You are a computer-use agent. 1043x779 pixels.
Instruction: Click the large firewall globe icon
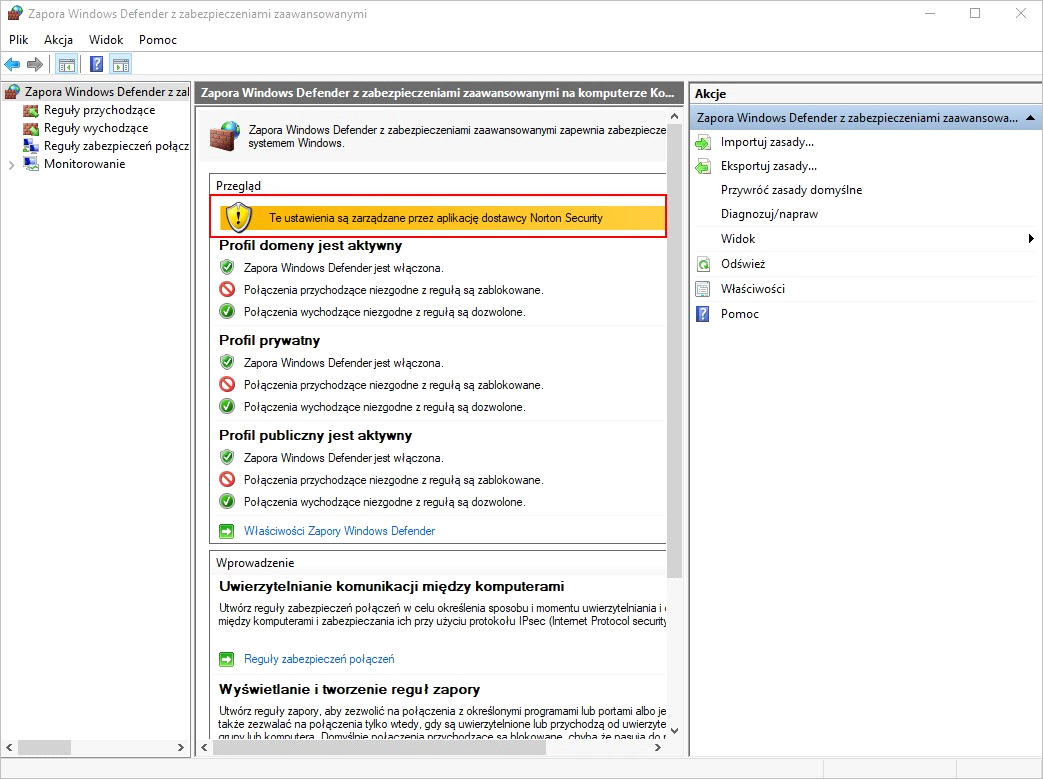(225, 136)
